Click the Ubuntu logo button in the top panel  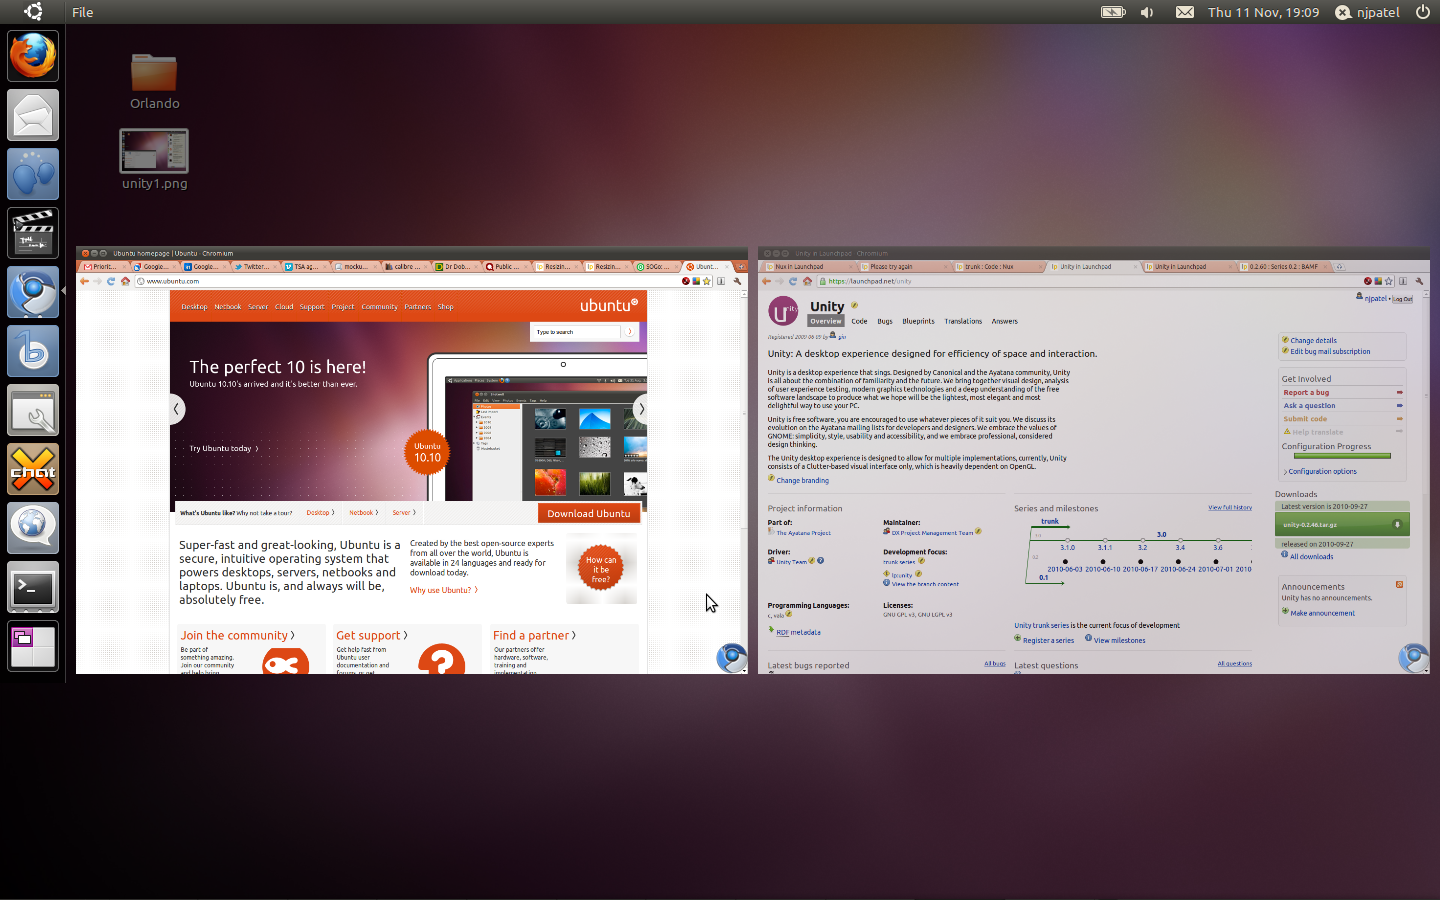pyautogui.click(x=33, y=12)
